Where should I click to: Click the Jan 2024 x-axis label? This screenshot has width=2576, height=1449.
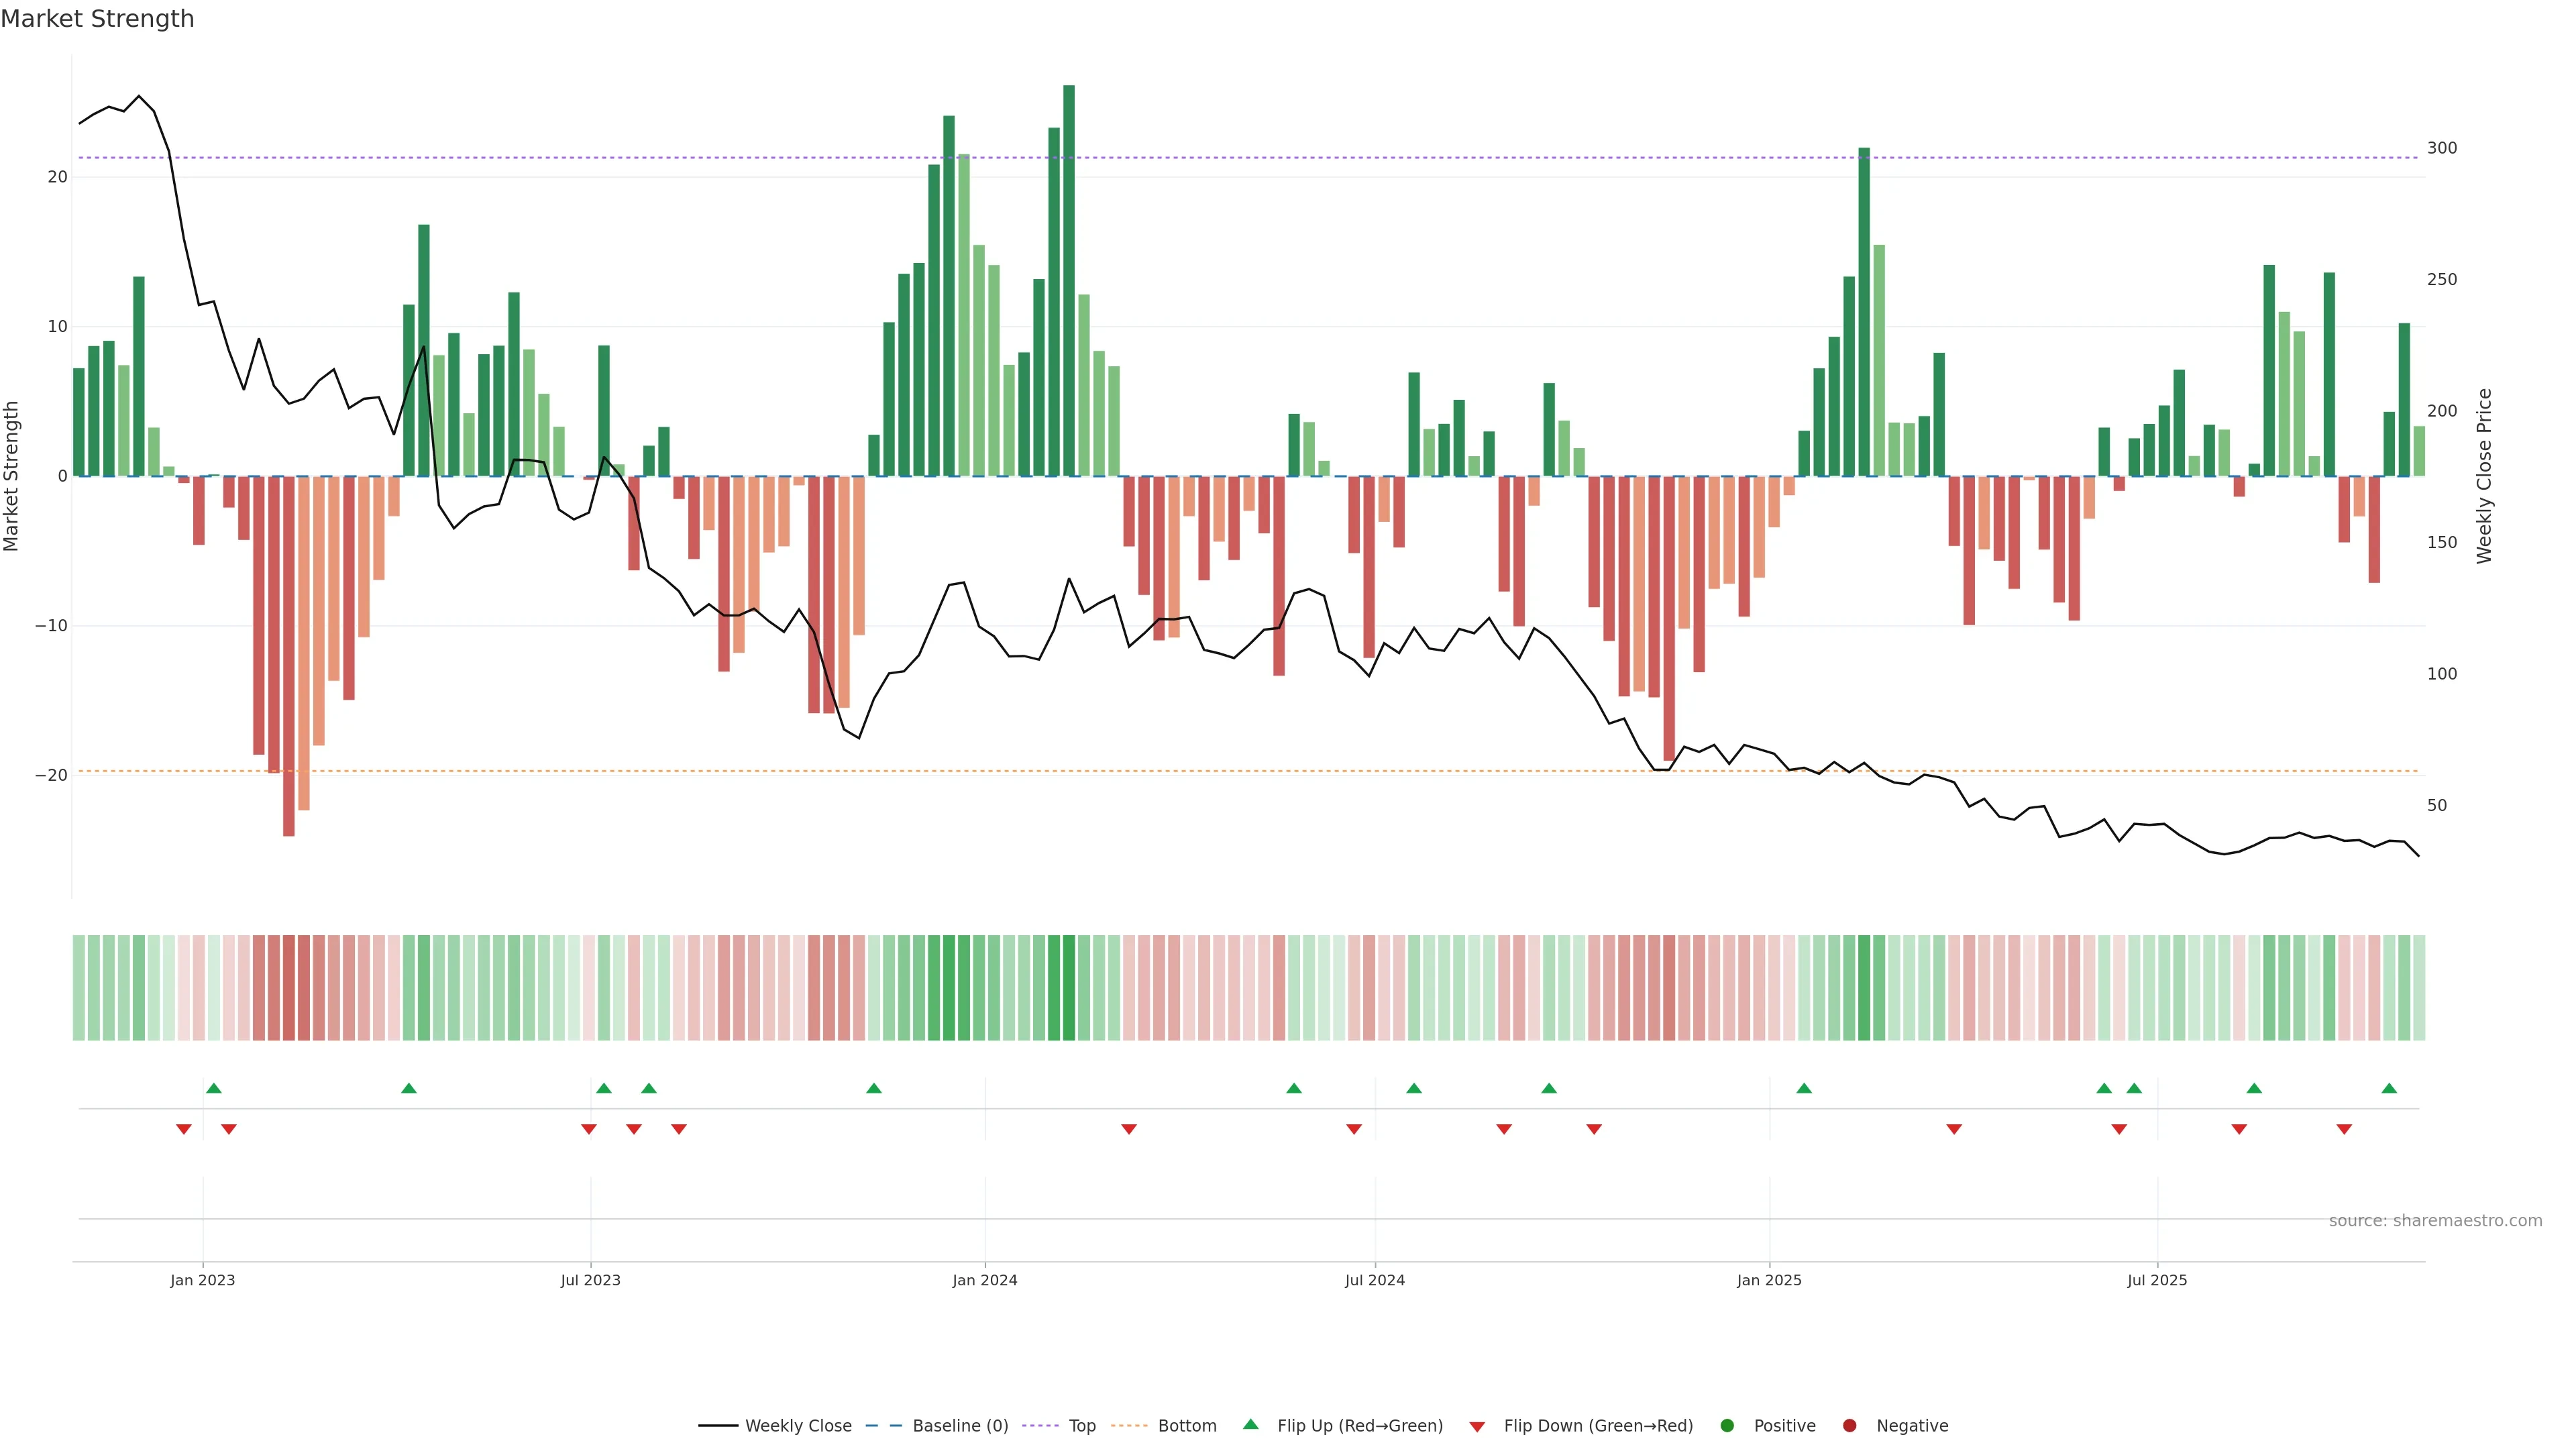click(984, 1280)
